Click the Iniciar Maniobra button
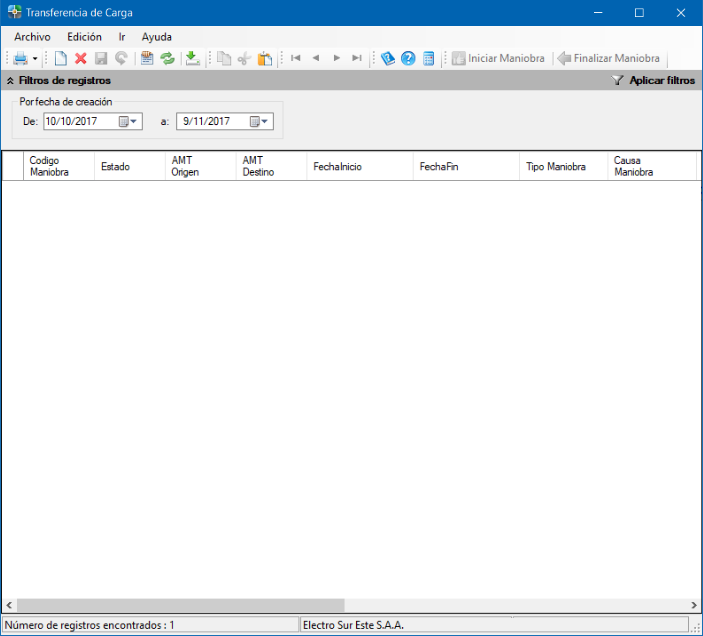Screen dimensions: 703x636 pos(498,59)
